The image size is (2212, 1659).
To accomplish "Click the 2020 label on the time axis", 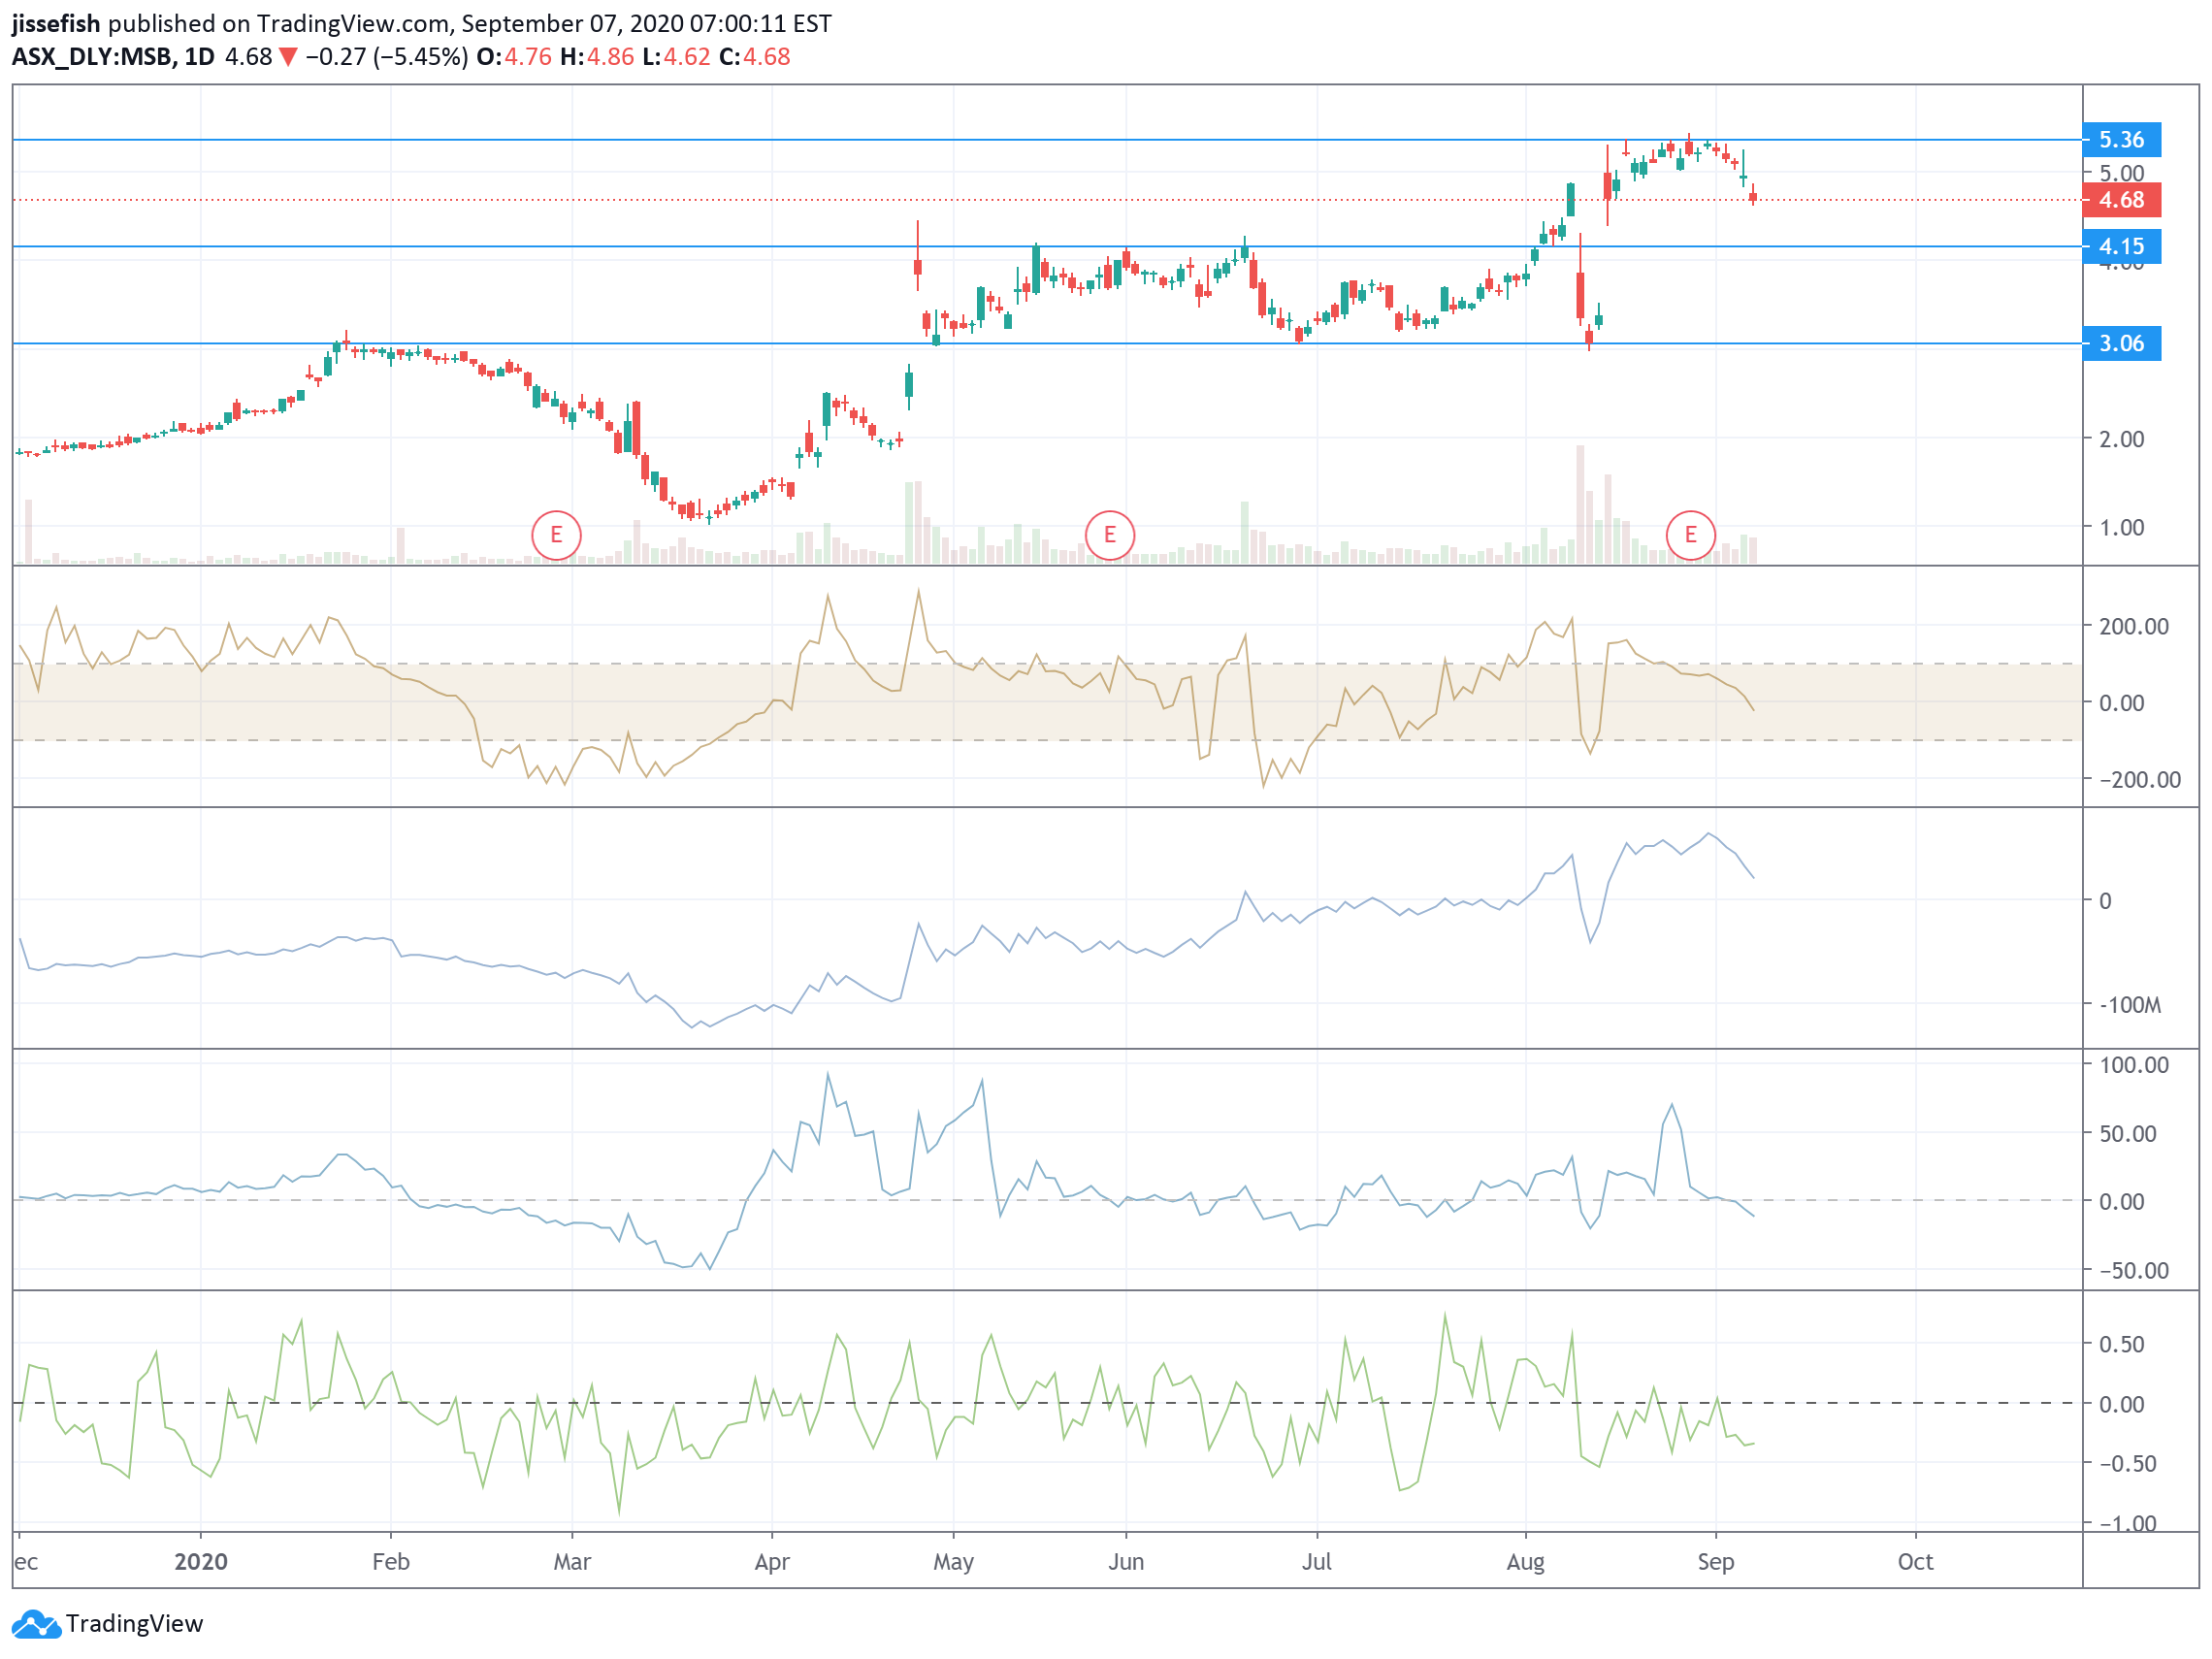I will click(x=201, y=1562).
